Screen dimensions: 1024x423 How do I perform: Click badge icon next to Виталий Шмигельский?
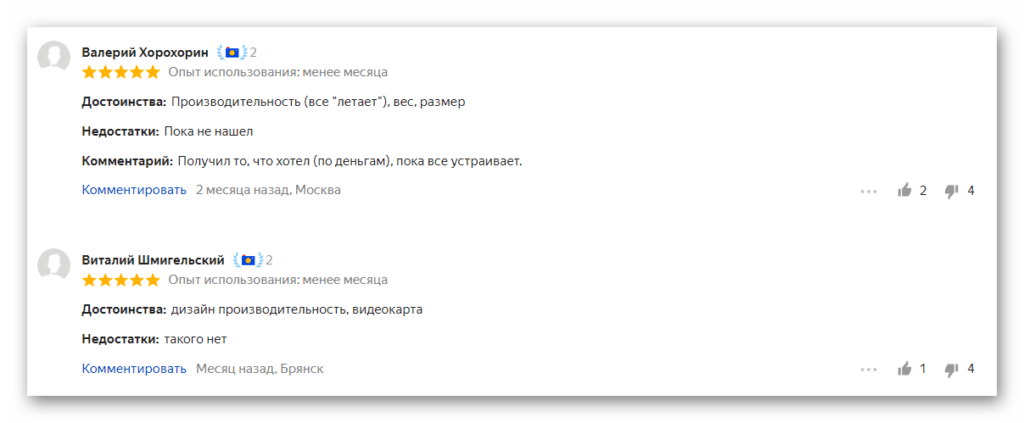click(248, 260)
